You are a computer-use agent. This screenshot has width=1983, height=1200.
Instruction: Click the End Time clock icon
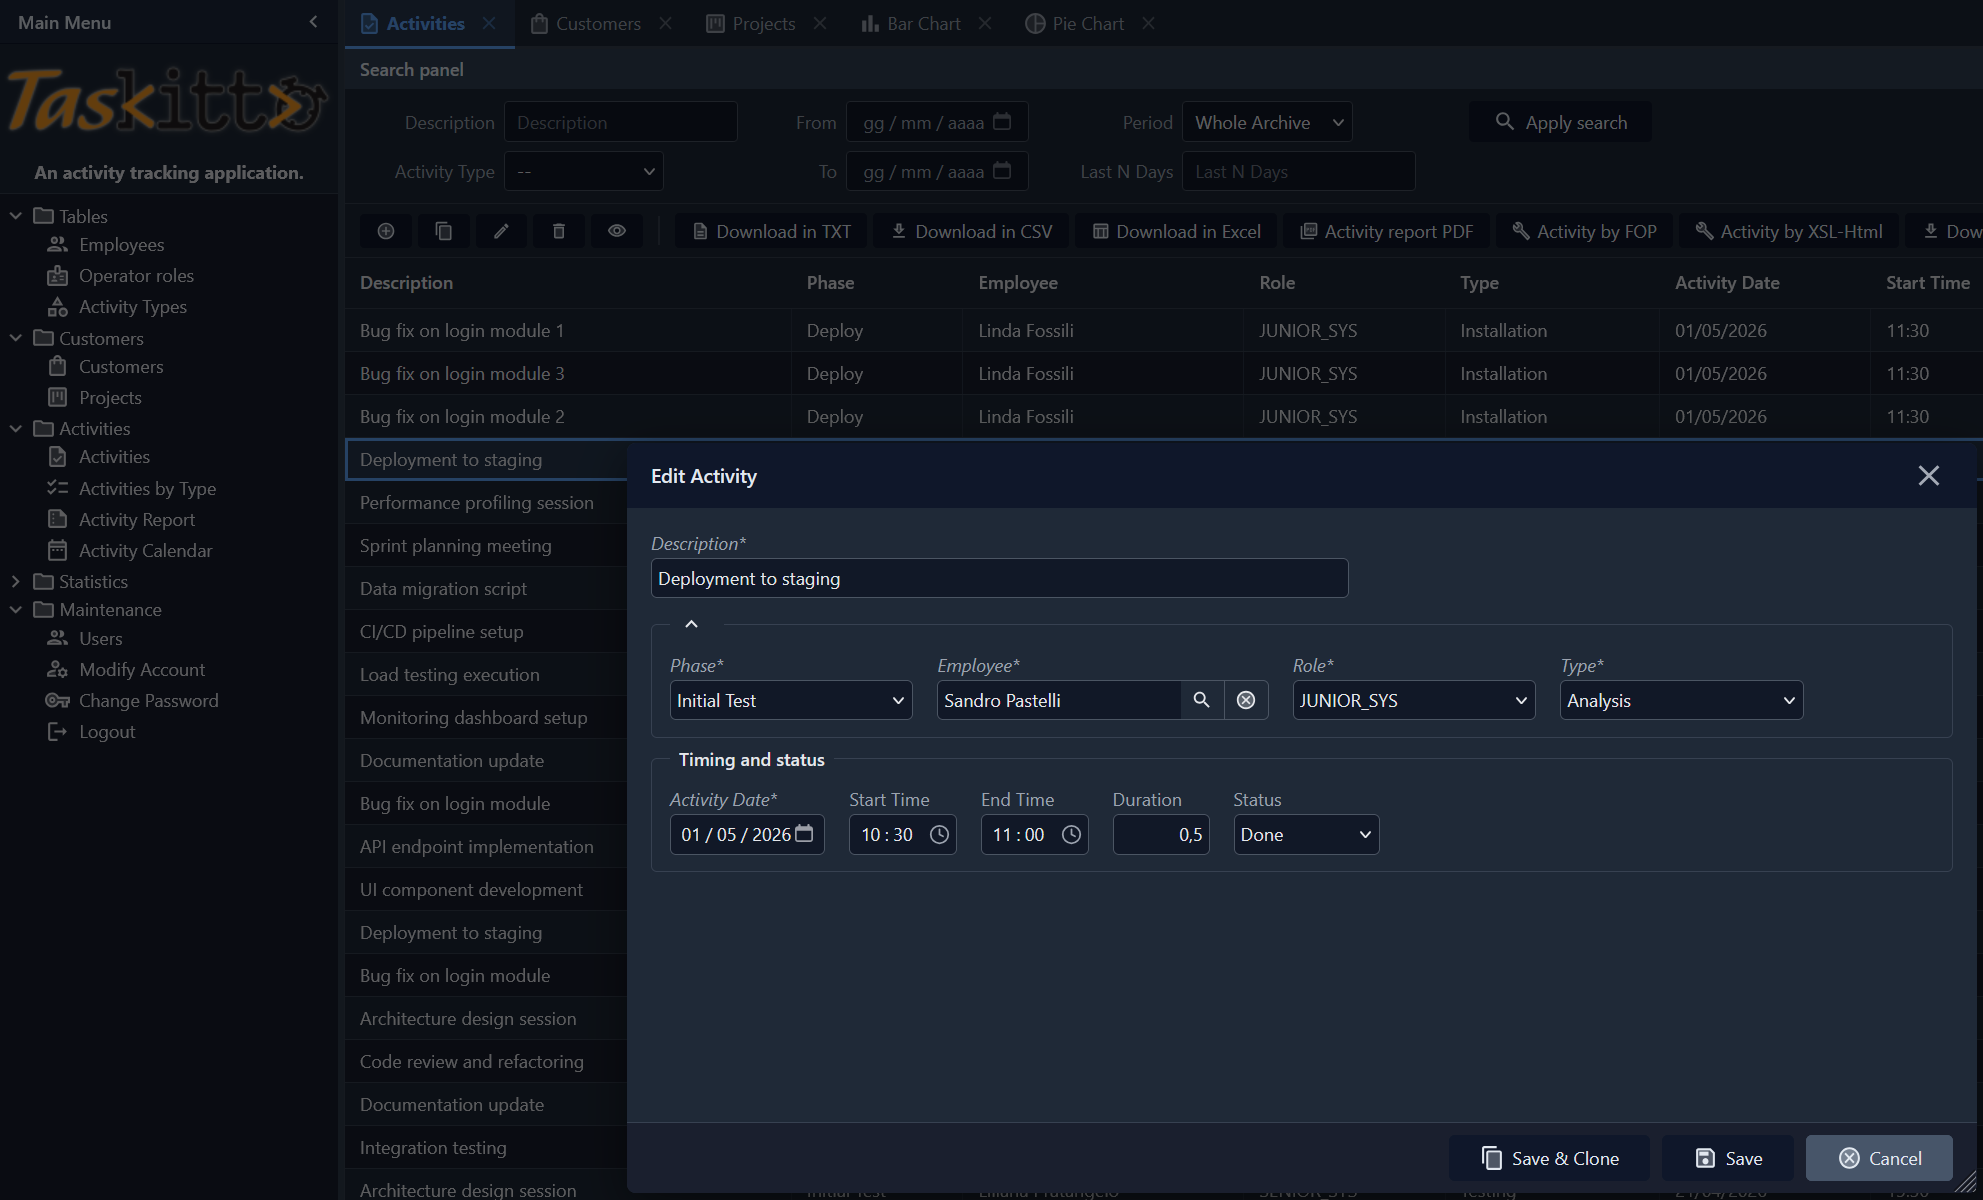[1071, 834]
